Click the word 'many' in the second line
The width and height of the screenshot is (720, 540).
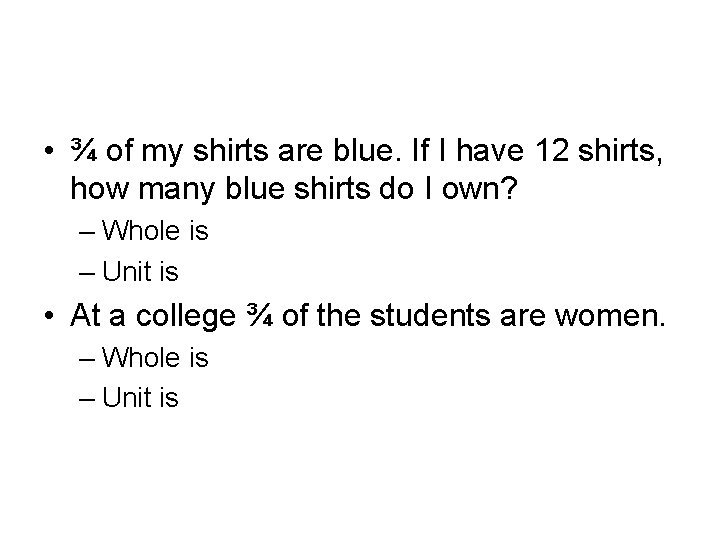[x=176, y=189]
